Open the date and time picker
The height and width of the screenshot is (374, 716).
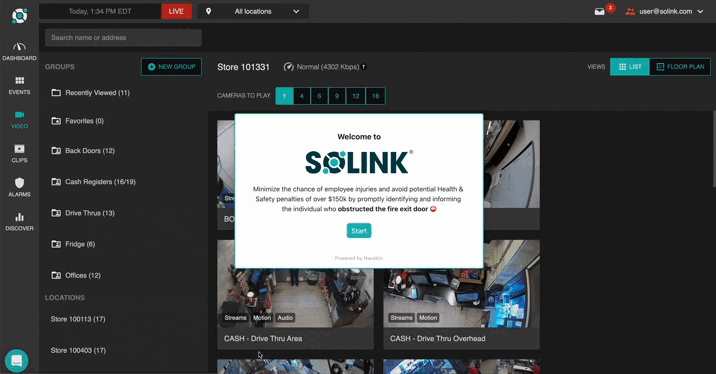point(100,11)
